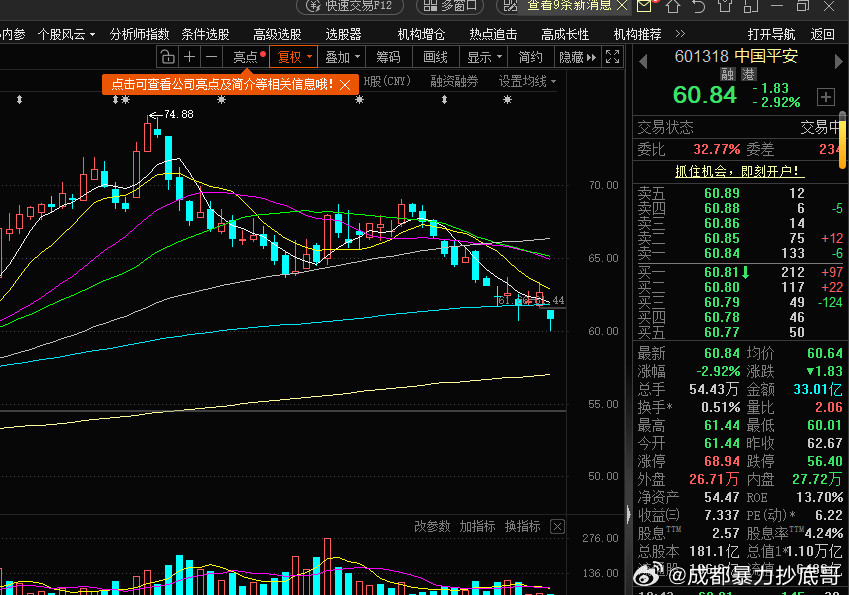Image resolution: width=849 pixels, height=595 pixels.
Task: Zoom in chart with plus icon
Action: pos(190,57)
